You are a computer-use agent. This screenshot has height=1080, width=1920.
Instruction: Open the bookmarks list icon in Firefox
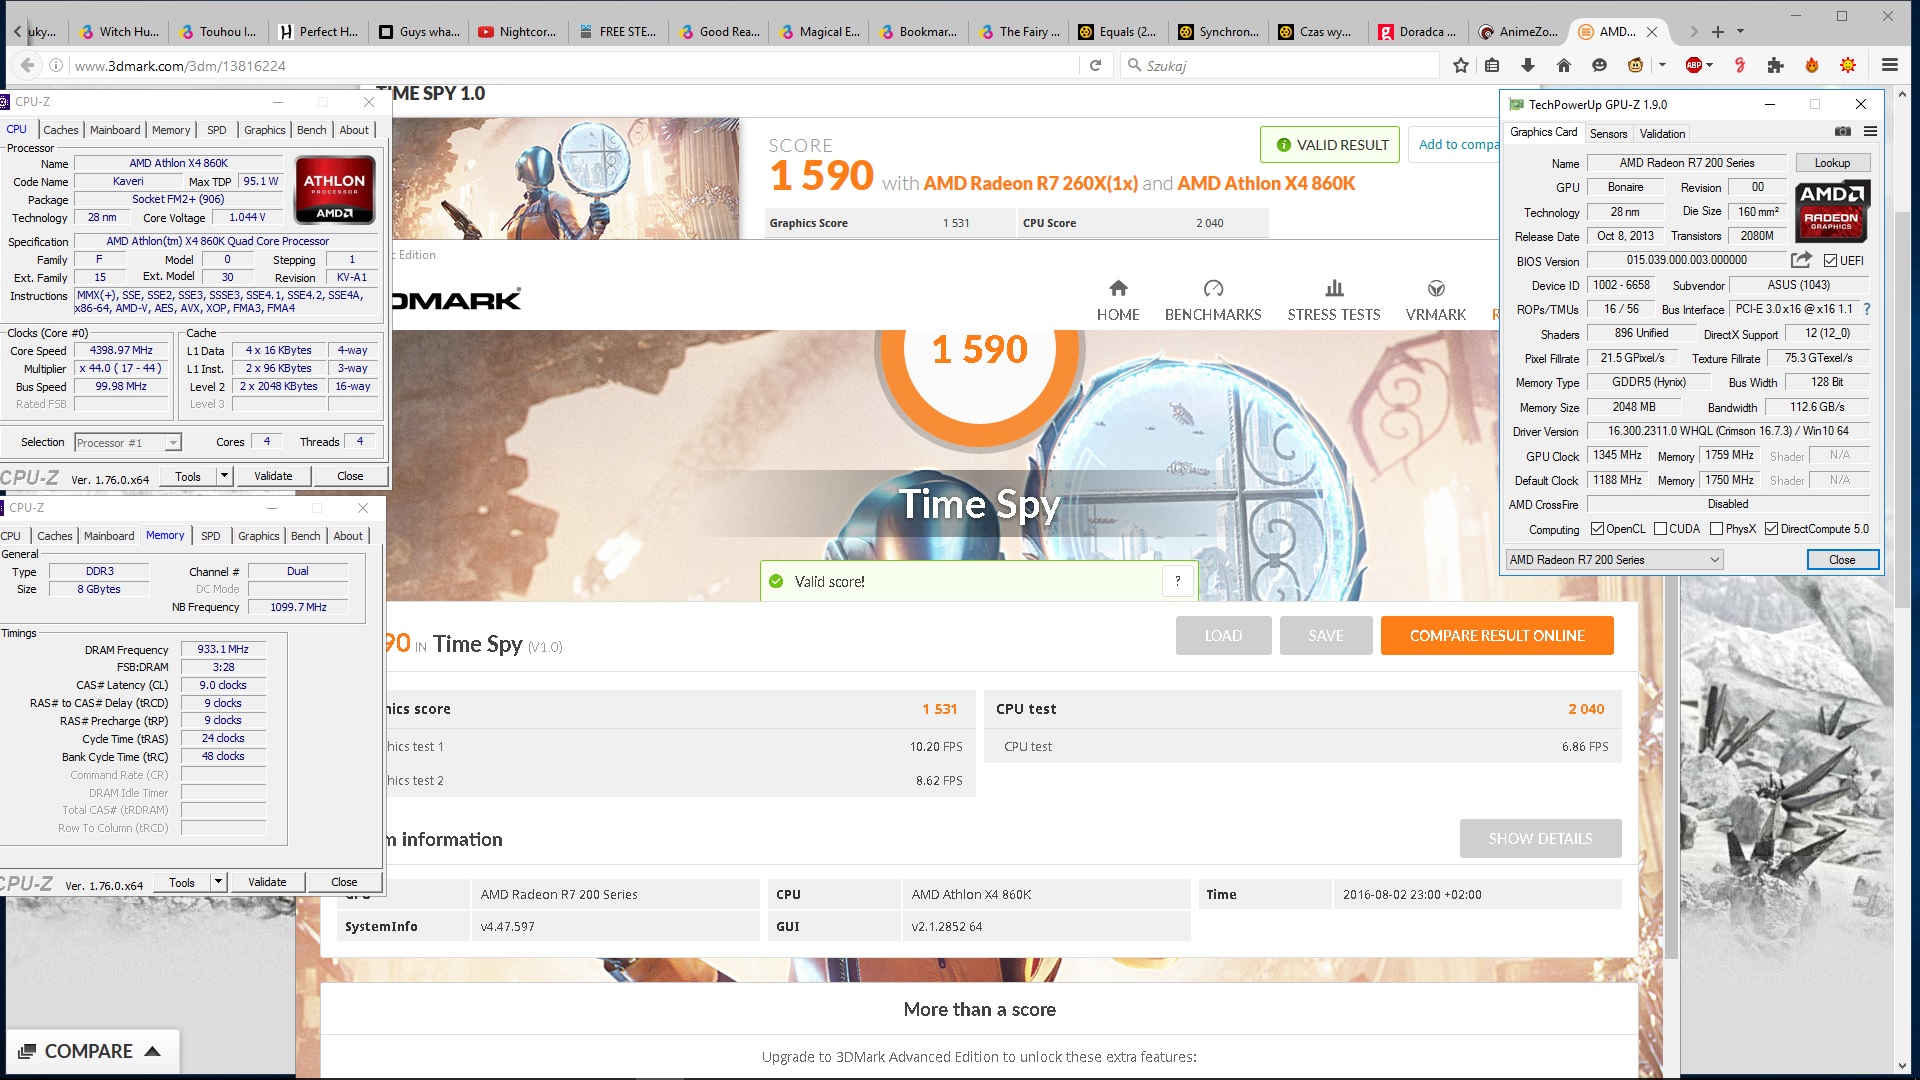pyautogui.click(x=1492, y=65)
